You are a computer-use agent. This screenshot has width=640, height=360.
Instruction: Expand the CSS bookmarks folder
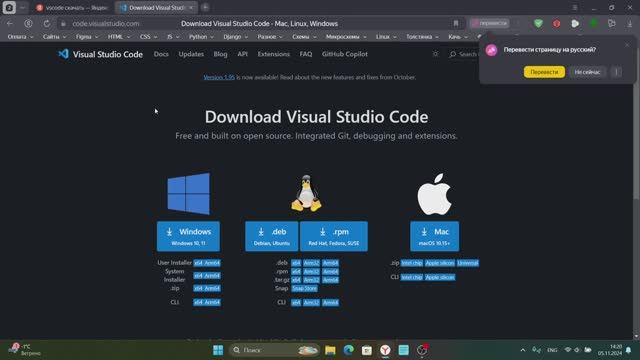click(148, 37)
